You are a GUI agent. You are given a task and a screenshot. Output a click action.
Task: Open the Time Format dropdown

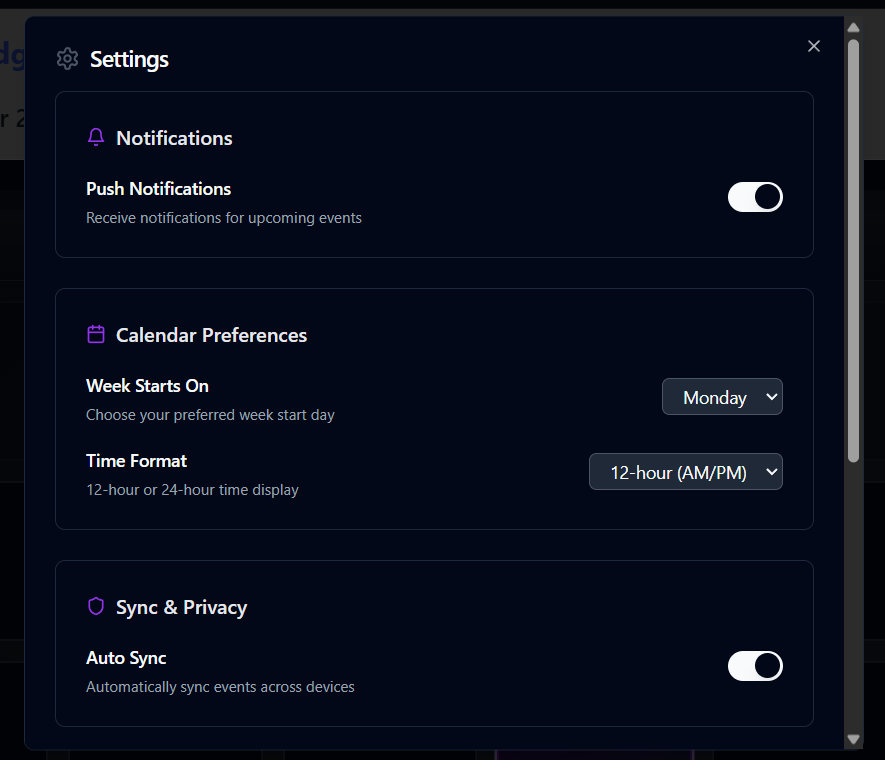pos(686,472)
